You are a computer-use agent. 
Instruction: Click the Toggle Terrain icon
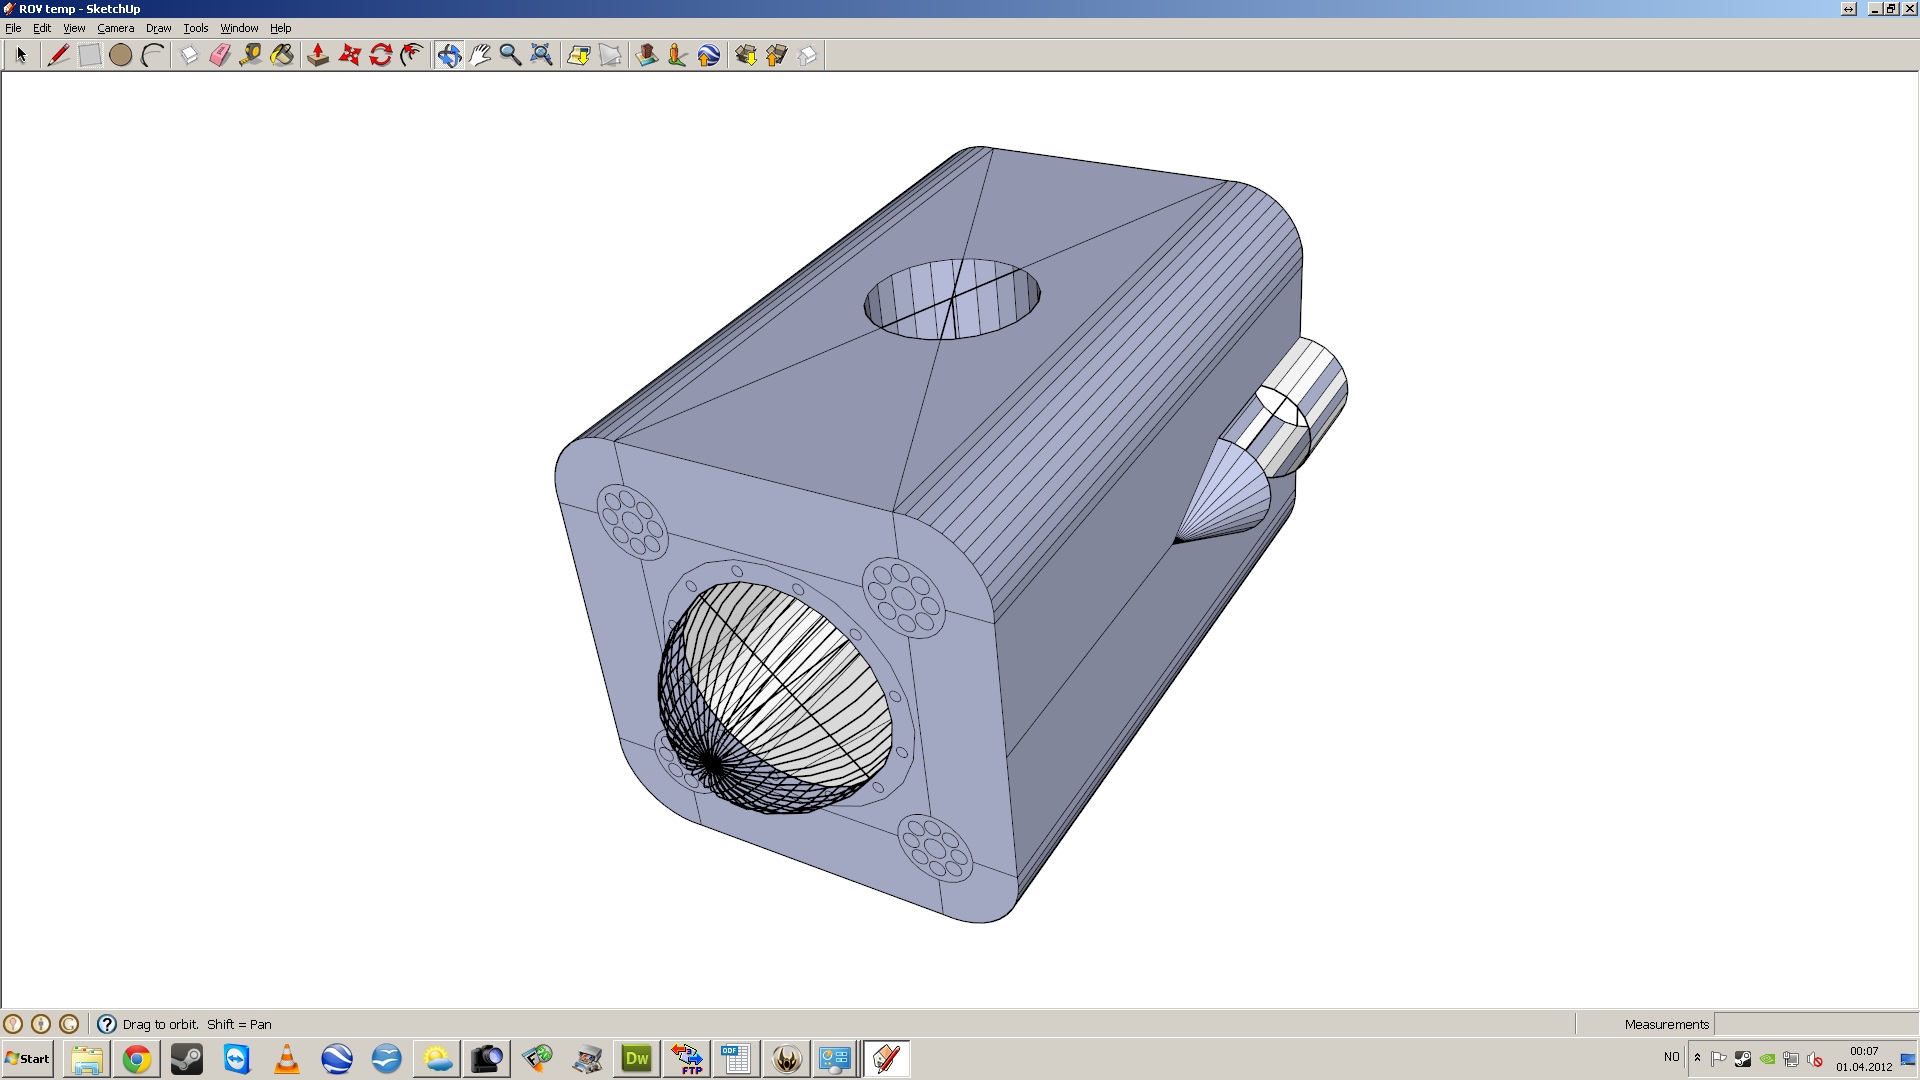click(x=609, y=55)
